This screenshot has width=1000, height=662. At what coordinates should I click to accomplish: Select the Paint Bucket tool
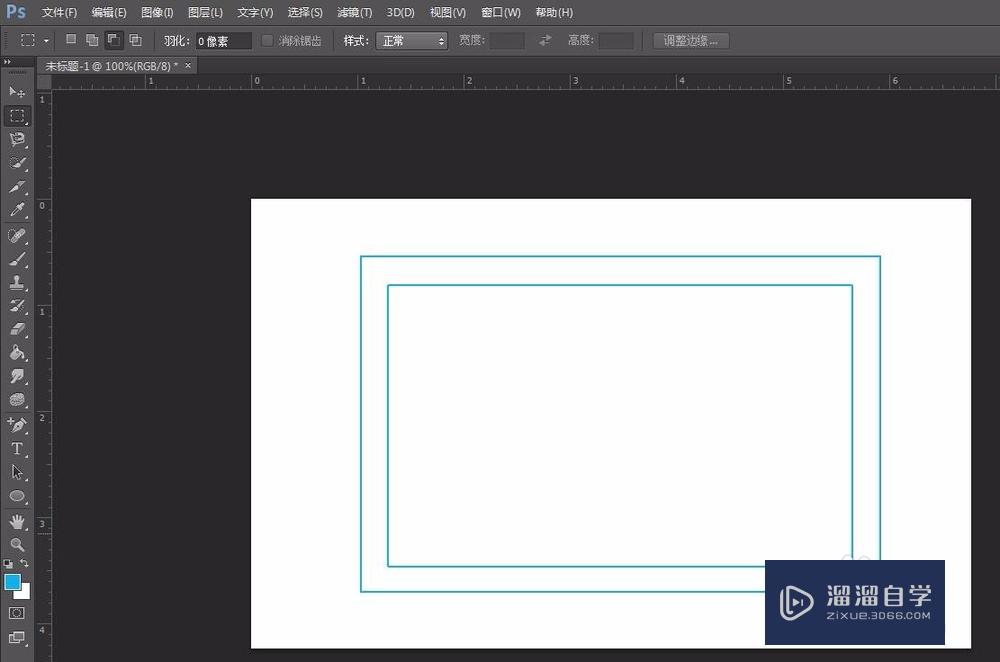point(17,353)
